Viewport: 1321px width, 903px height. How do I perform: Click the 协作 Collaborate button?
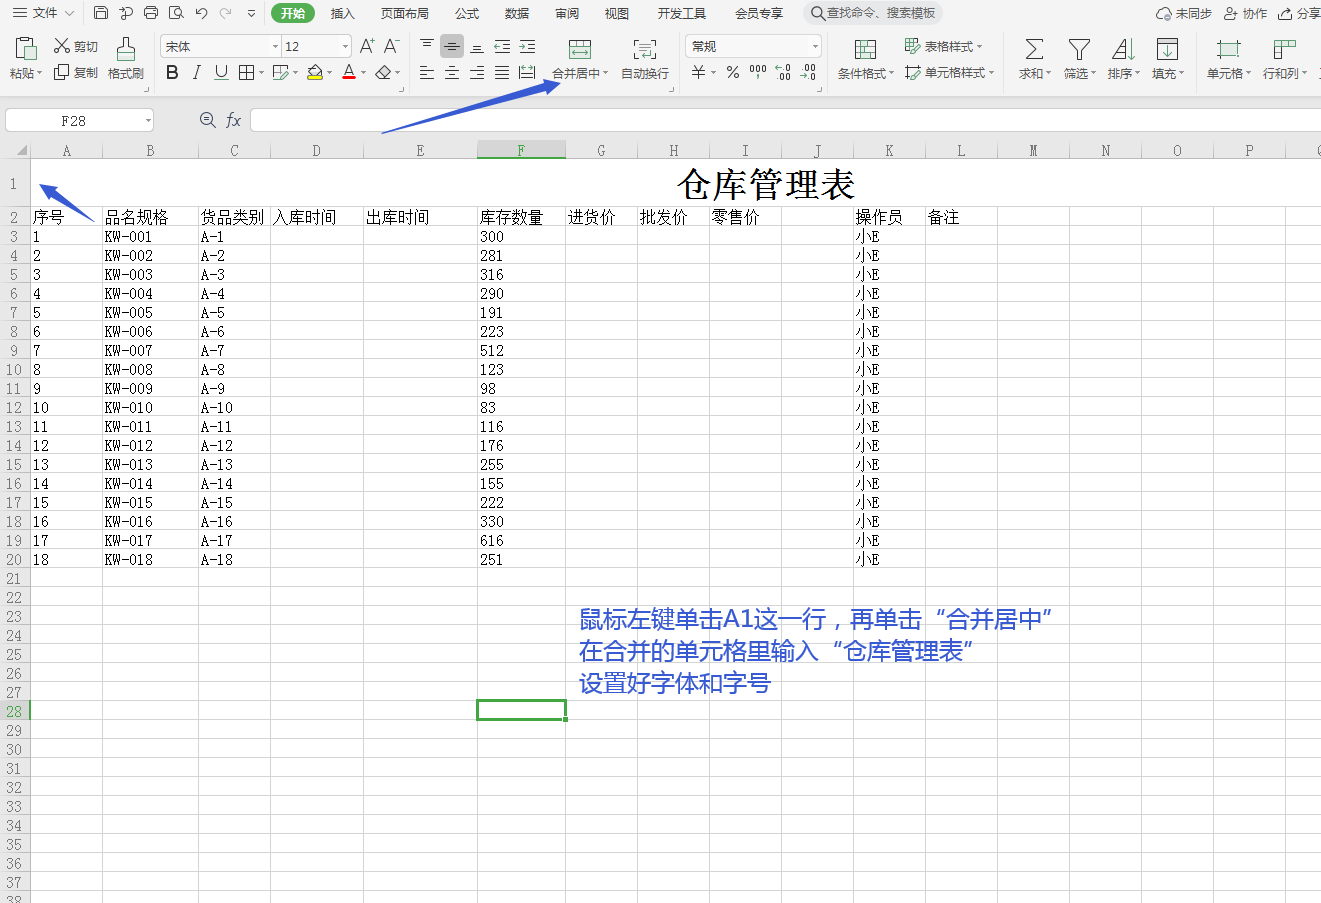(1246, 13)
